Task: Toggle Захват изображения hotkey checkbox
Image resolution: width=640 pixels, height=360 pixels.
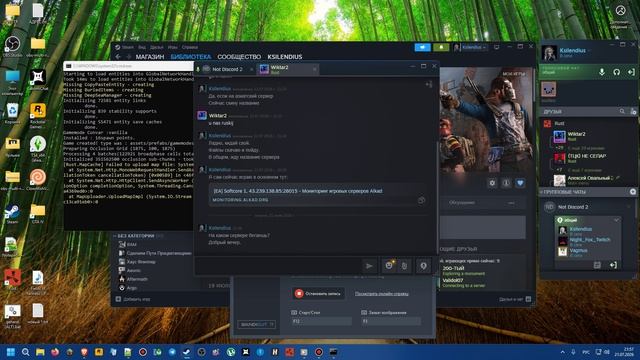Action: pos(364,313)
